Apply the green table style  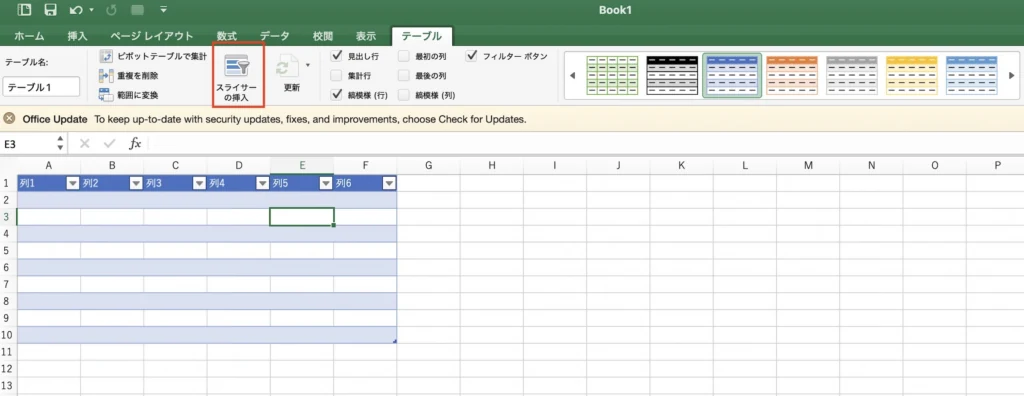point(612,76)
